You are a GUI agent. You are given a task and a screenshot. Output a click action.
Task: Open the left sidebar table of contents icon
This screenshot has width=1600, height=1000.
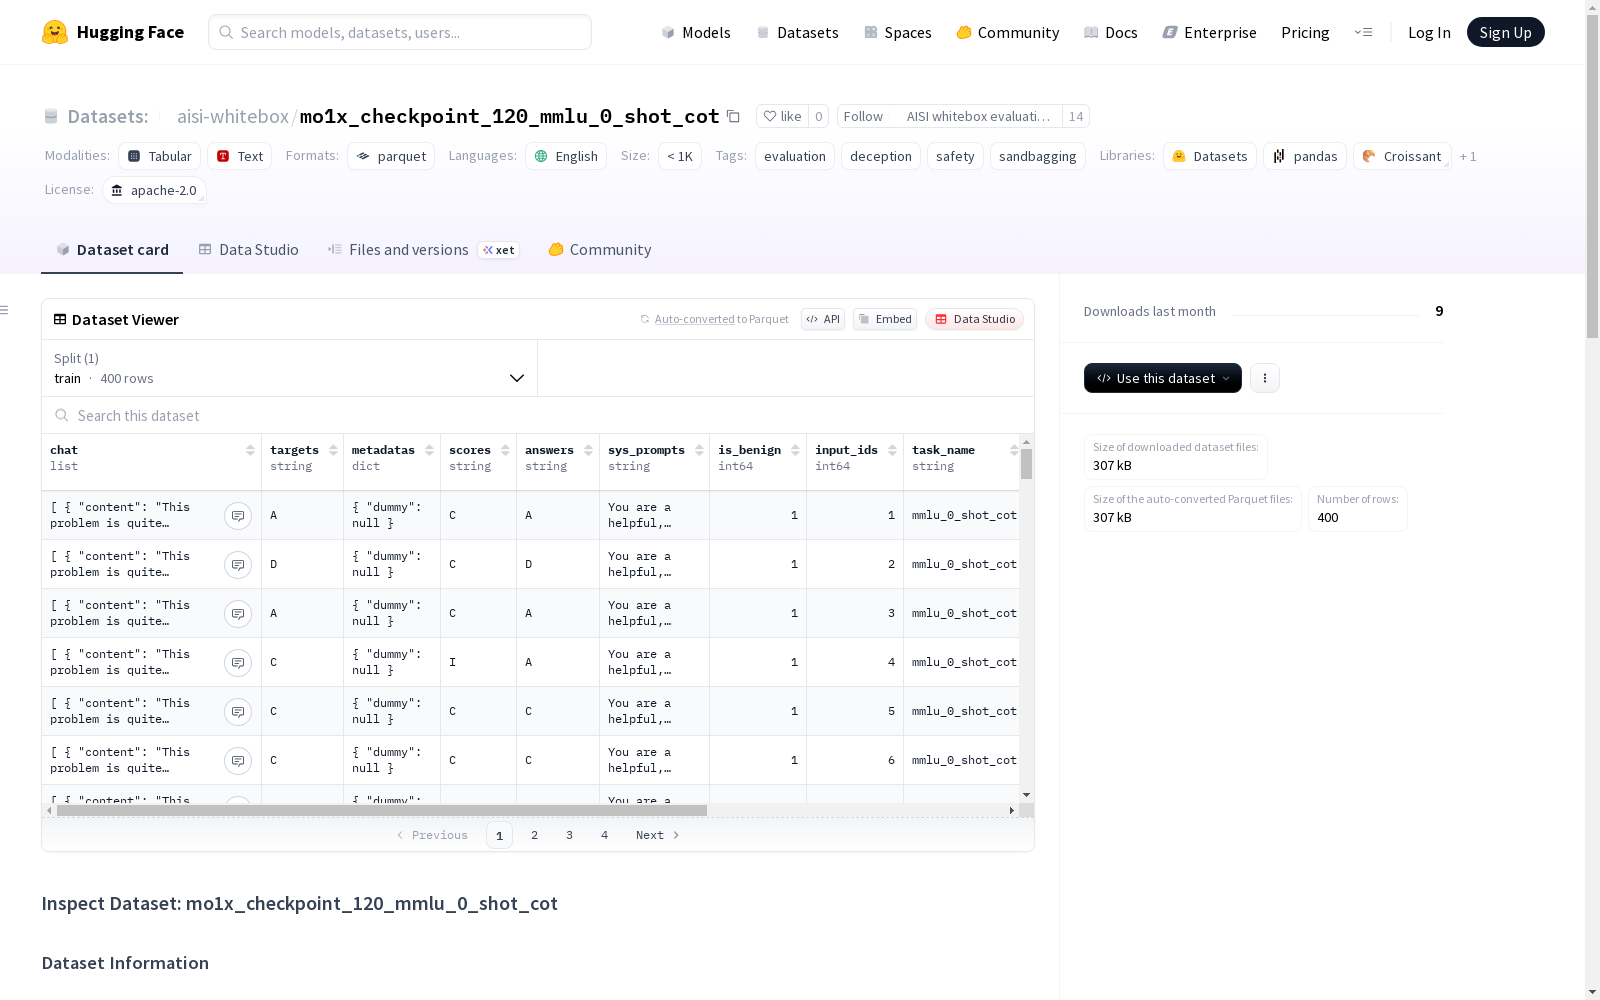pyautogui.click(x=4, y=310)
